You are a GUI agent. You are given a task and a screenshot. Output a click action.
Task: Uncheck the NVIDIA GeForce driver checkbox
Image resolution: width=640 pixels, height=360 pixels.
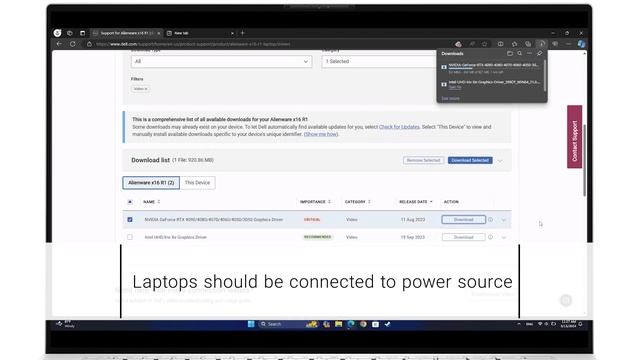(130, 220)
